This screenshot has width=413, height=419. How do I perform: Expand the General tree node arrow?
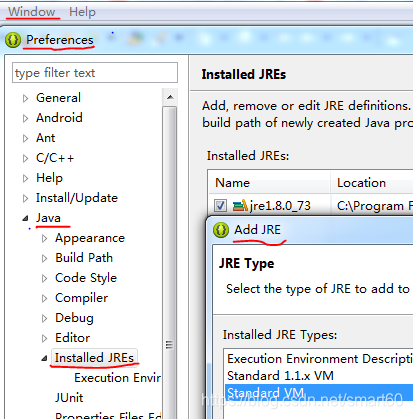click(x=25, y=98)
